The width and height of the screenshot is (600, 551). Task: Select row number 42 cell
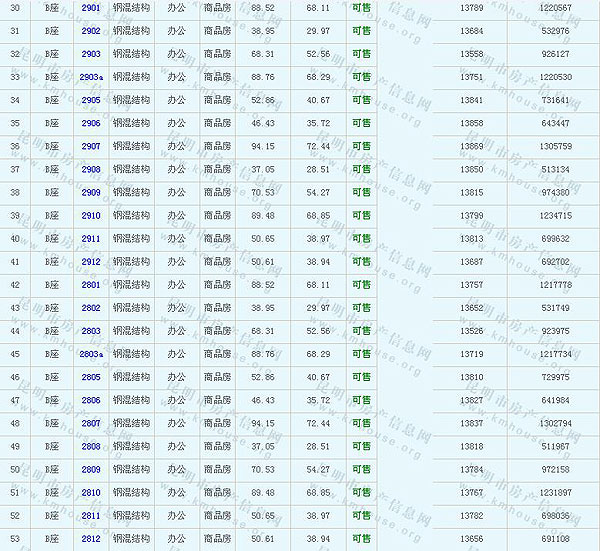point(14,285)
